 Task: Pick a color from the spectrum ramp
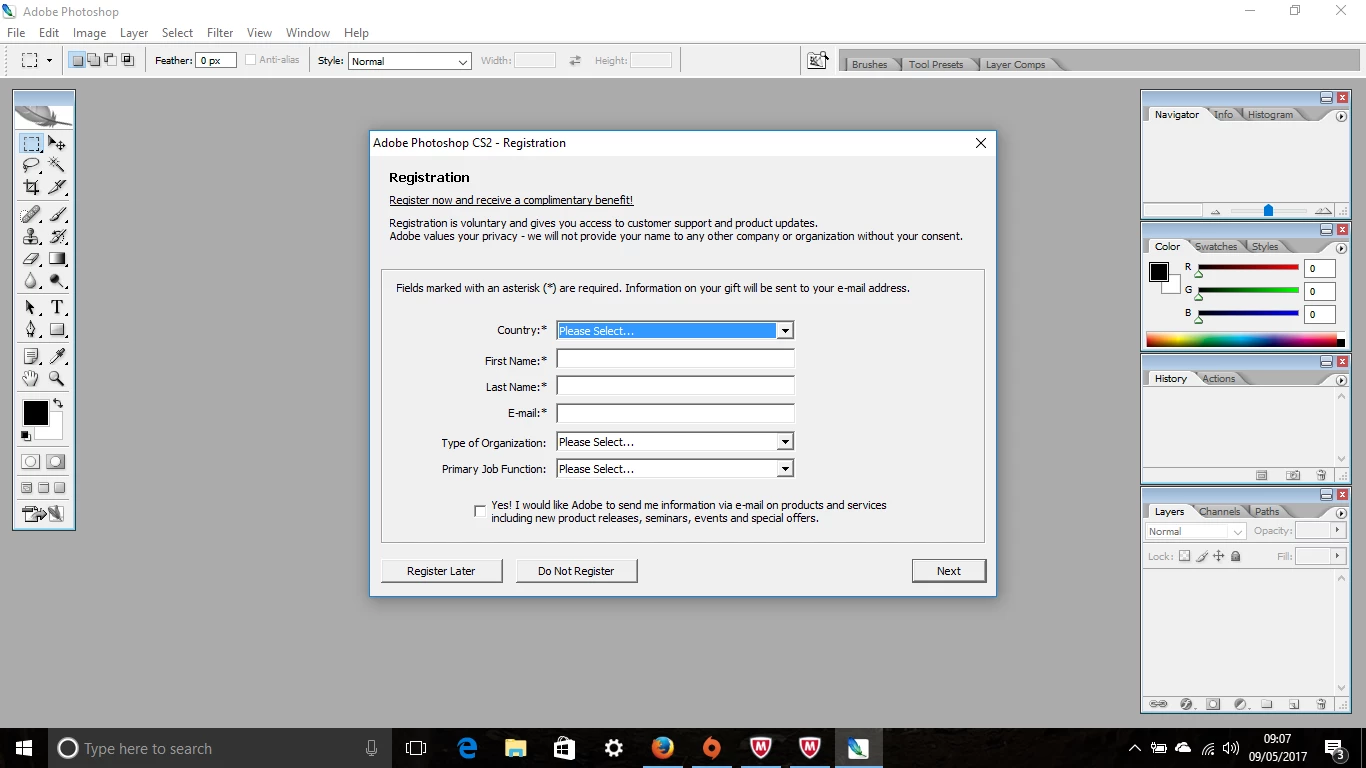click(x=1241, y=340)
